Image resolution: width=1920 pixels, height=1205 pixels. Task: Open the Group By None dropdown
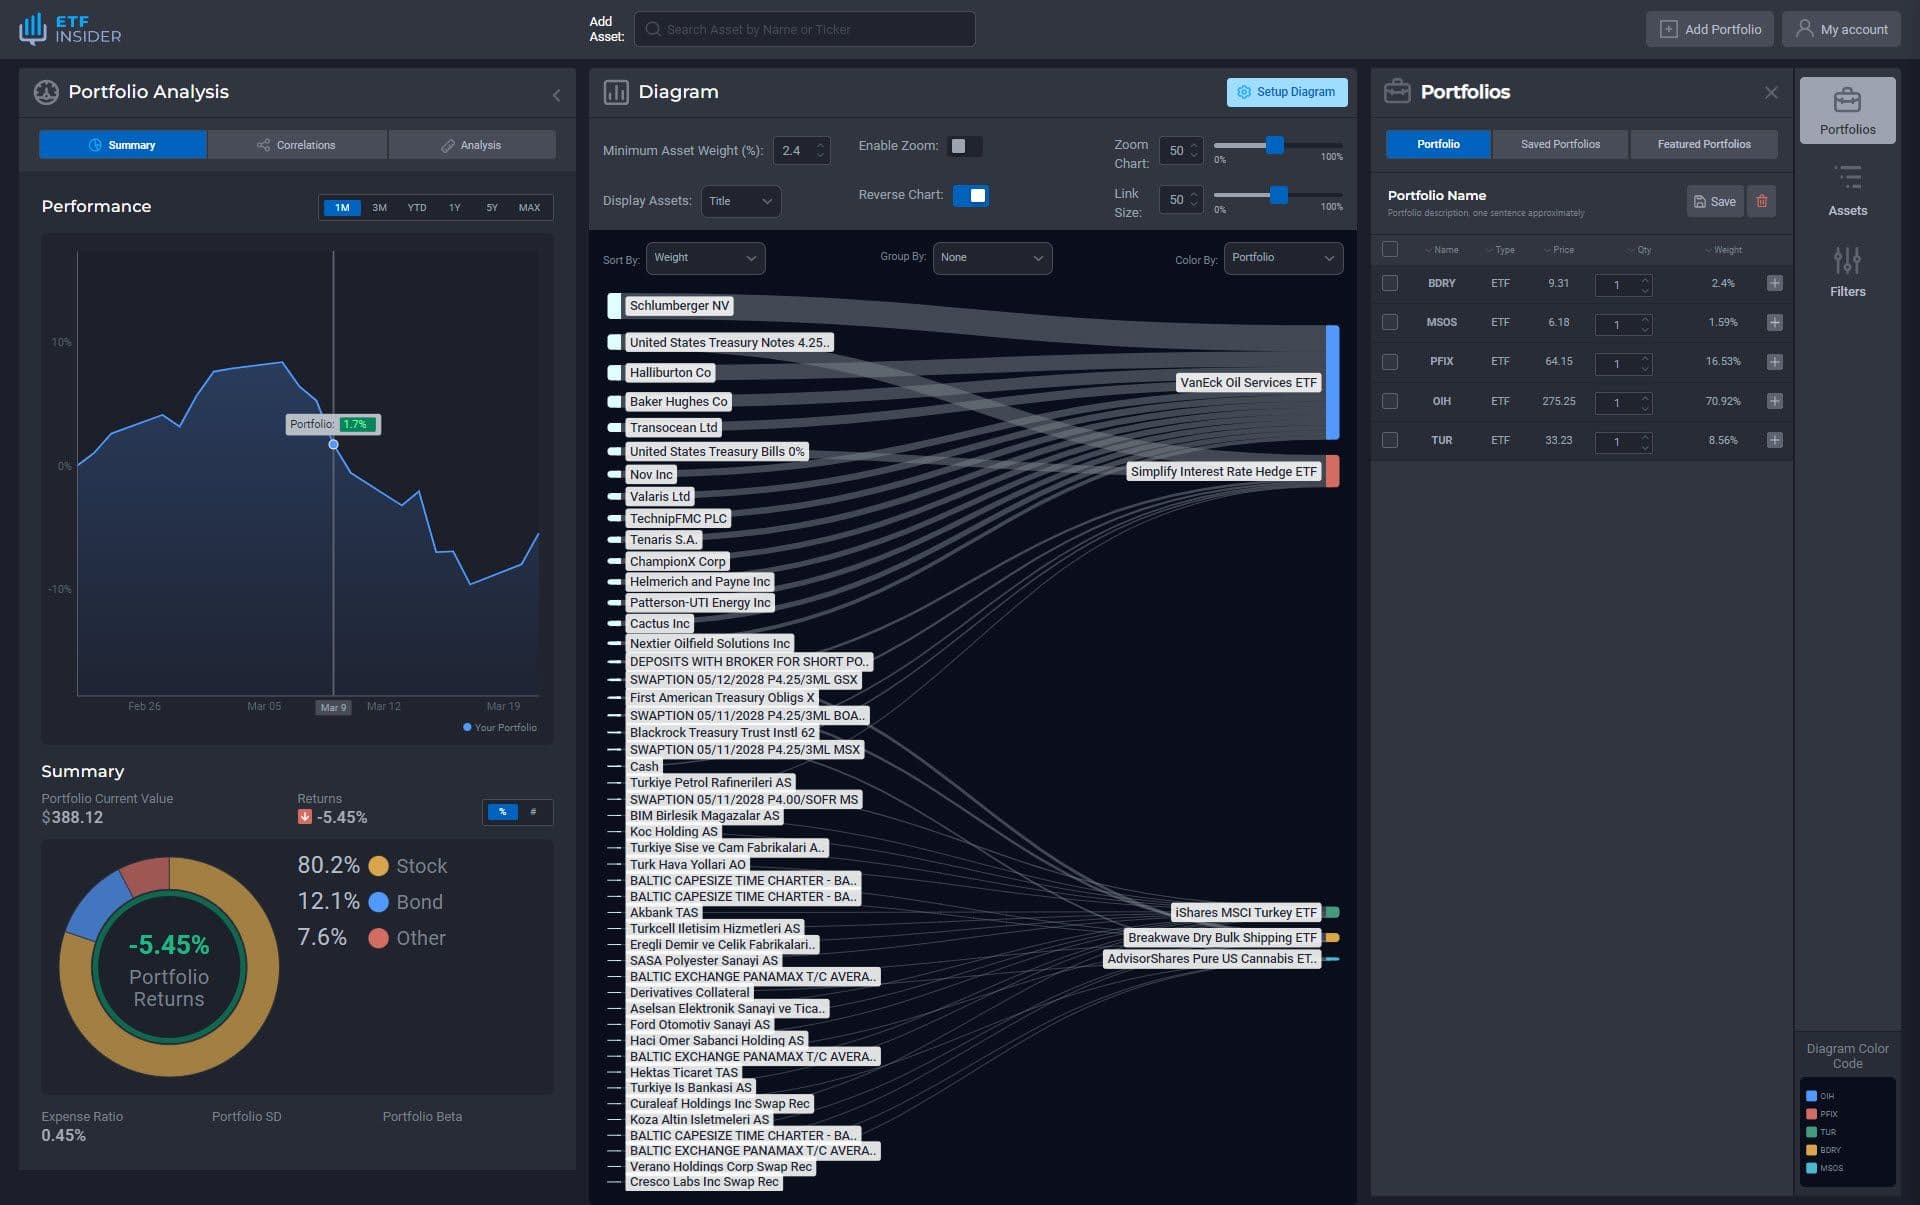tap(992, 258)
